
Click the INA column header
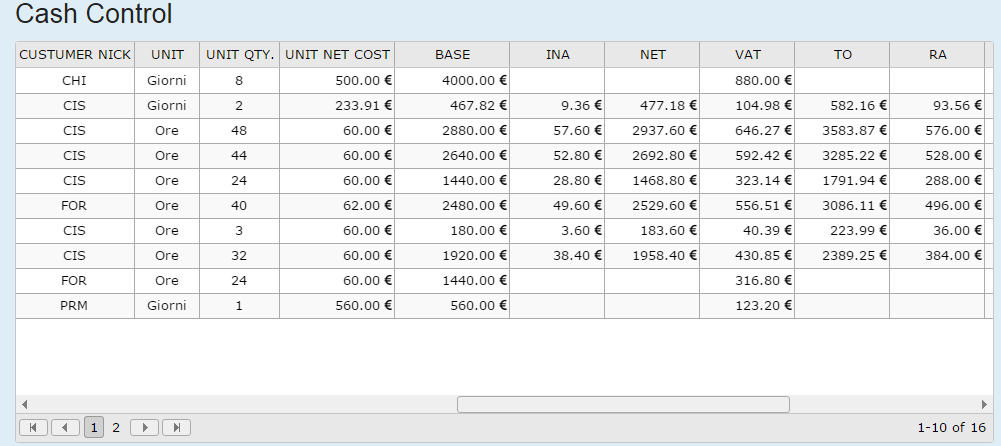557,55
